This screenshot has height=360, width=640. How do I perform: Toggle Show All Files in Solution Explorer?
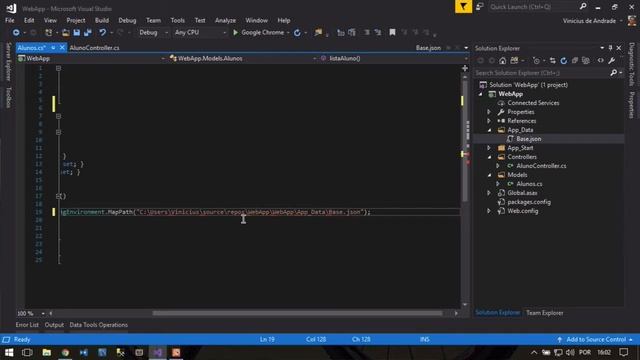pos(586,60)
